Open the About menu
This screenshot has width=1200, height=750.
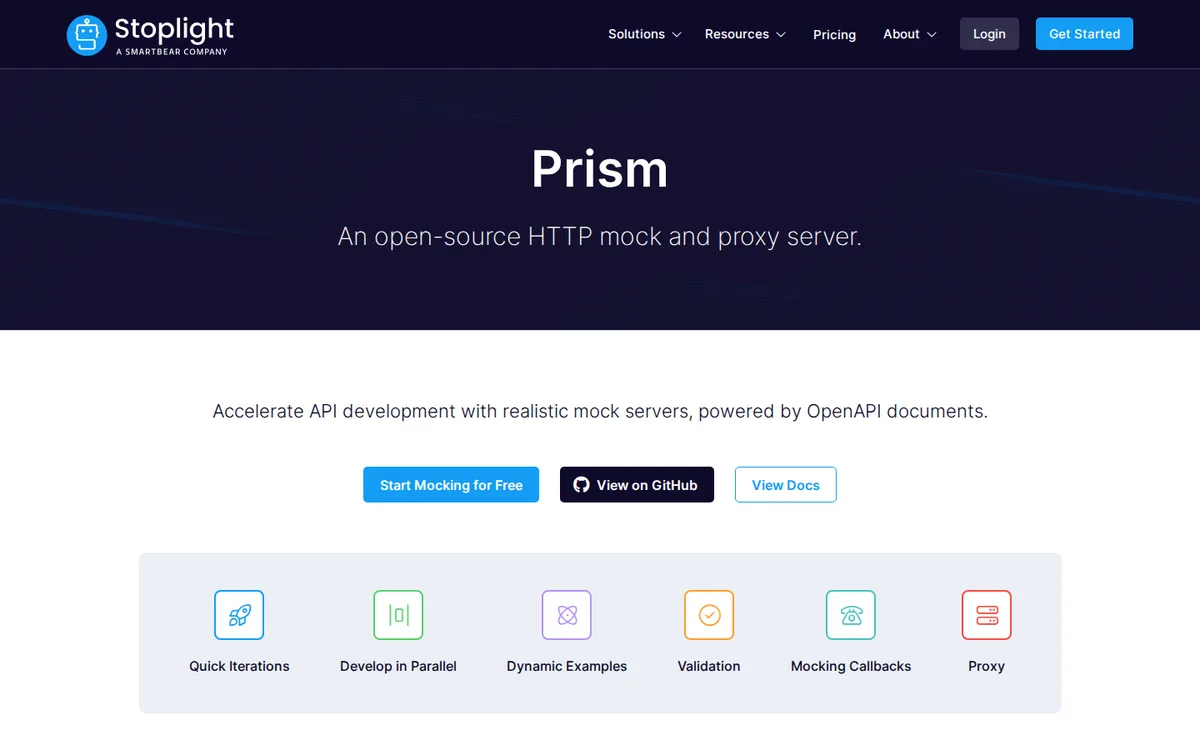pyautogui.click(x=910, y=34)
